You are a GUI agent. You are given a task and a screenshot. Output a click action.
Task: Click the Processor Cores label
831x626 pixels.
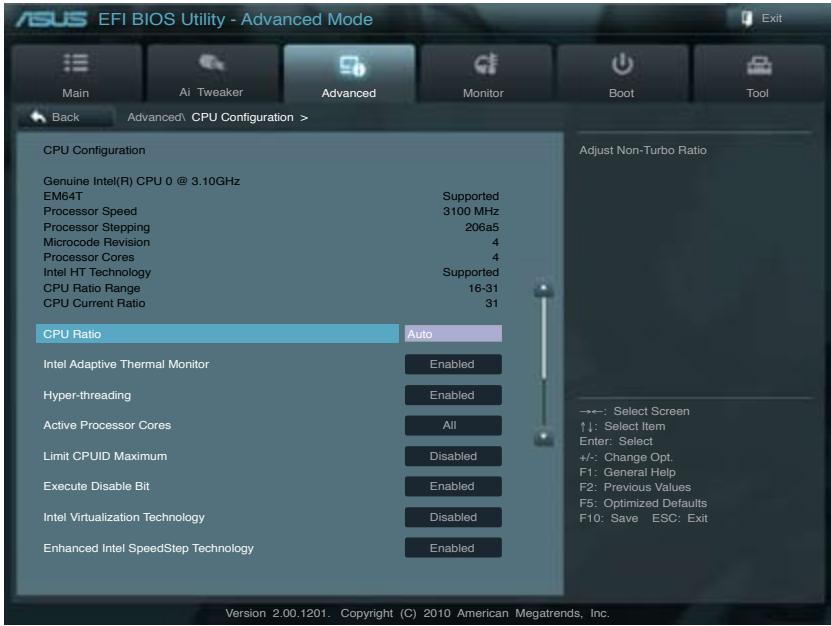pos(89,257)
